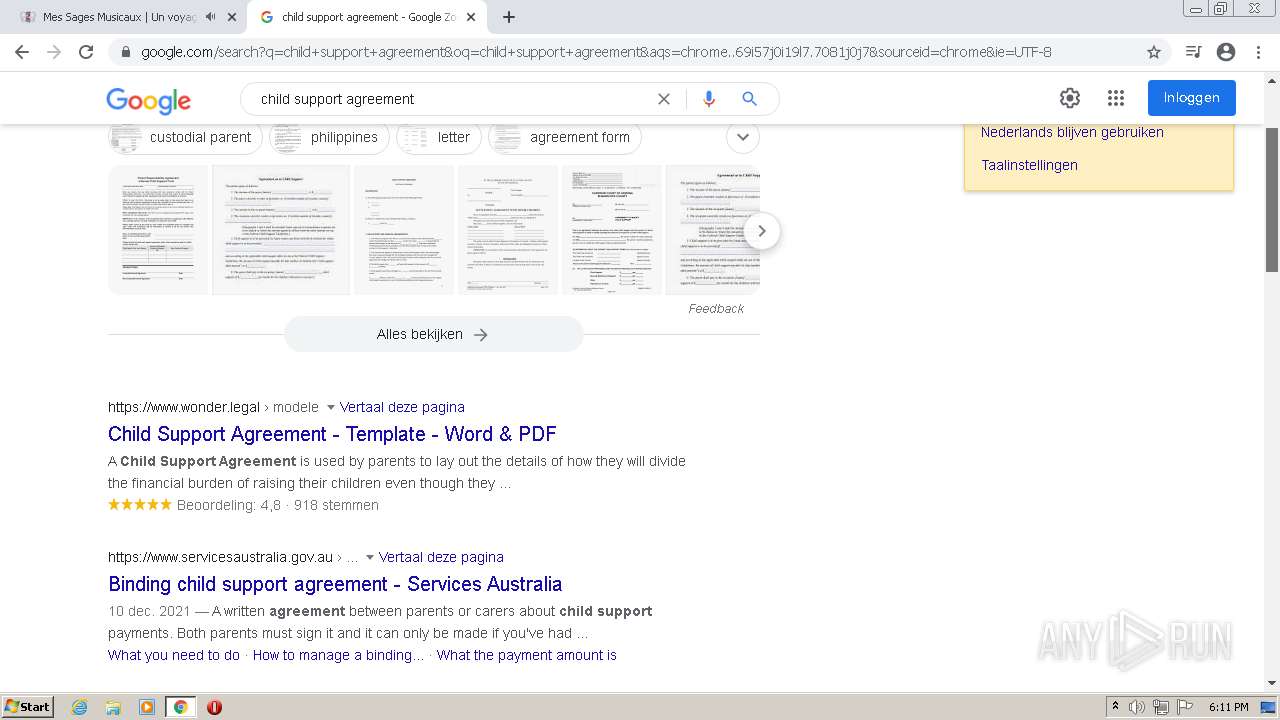The image size is (1280, 720).
Task: Open a new browser tab
Action: tap(509, 17)
